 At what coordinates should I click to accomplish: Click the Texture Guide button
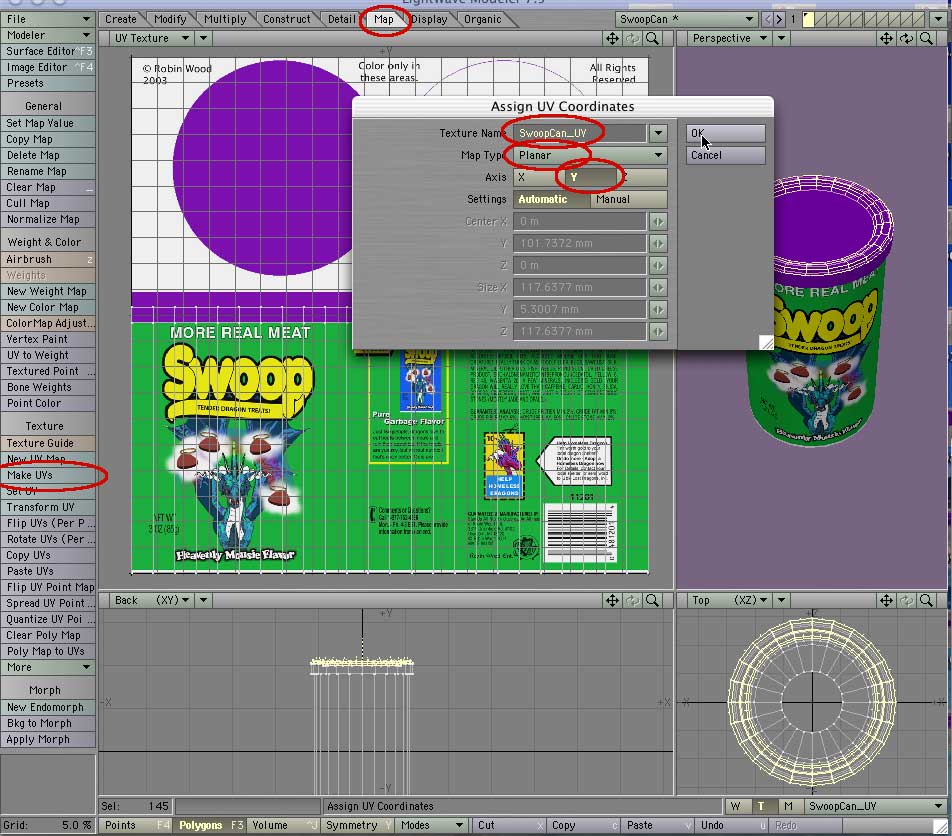[x=48, y=443]
